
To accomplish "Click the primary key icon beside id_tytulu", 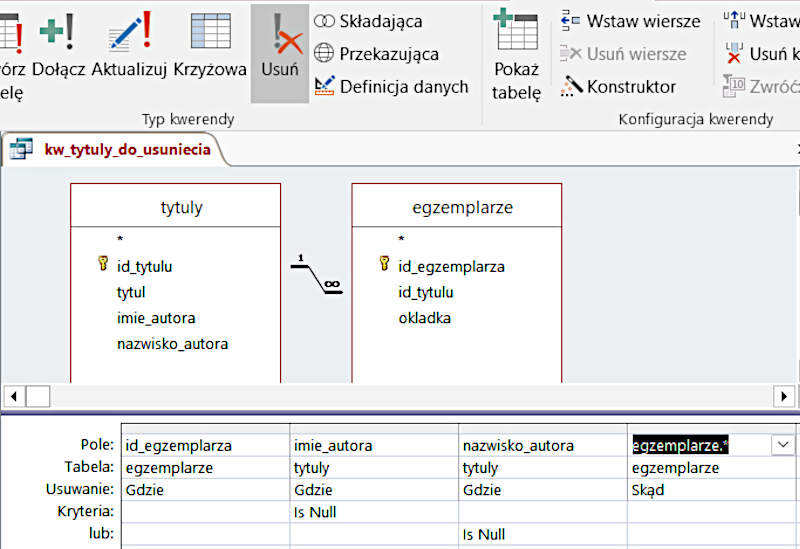I will (103, 264).
